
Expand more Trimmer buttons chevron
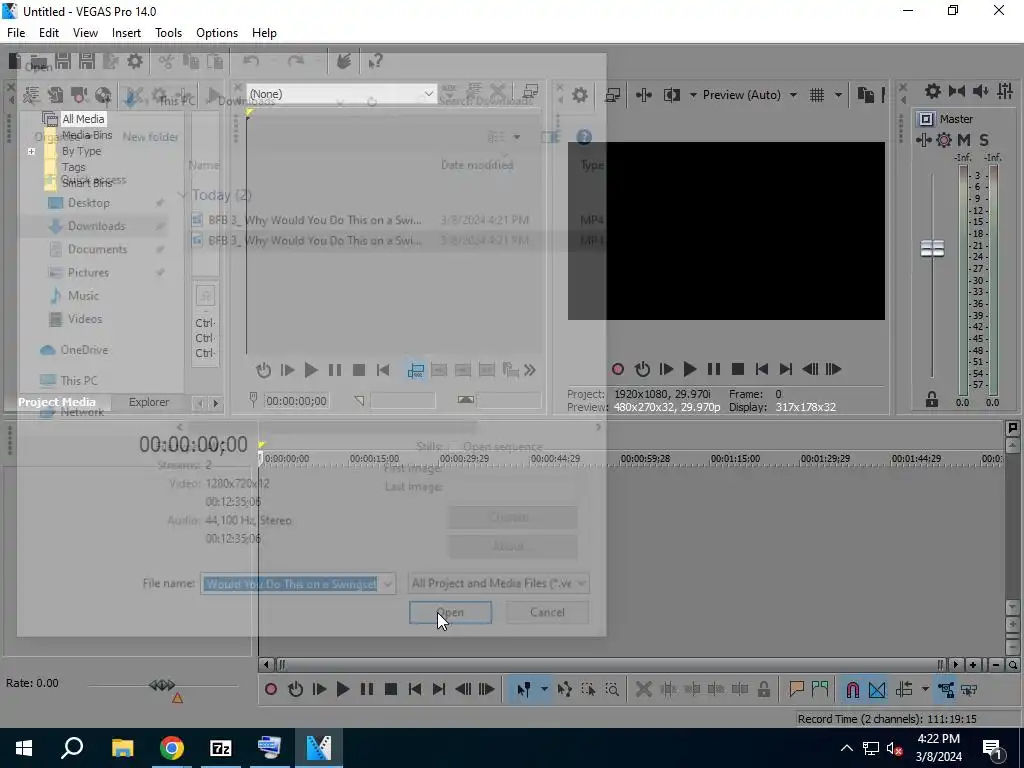[530, 371]
